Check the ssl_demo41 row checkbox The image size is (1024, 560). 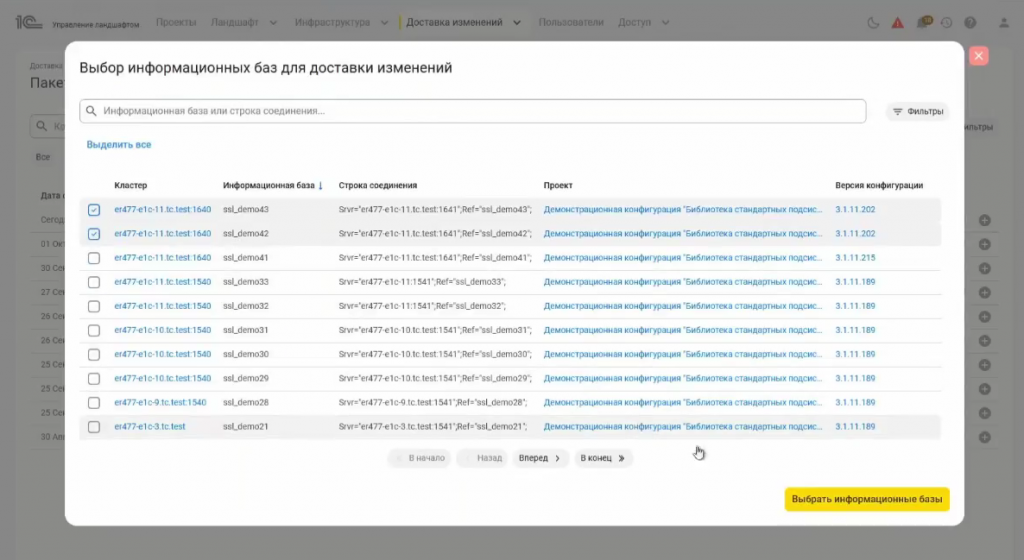[x=94, y=258]
